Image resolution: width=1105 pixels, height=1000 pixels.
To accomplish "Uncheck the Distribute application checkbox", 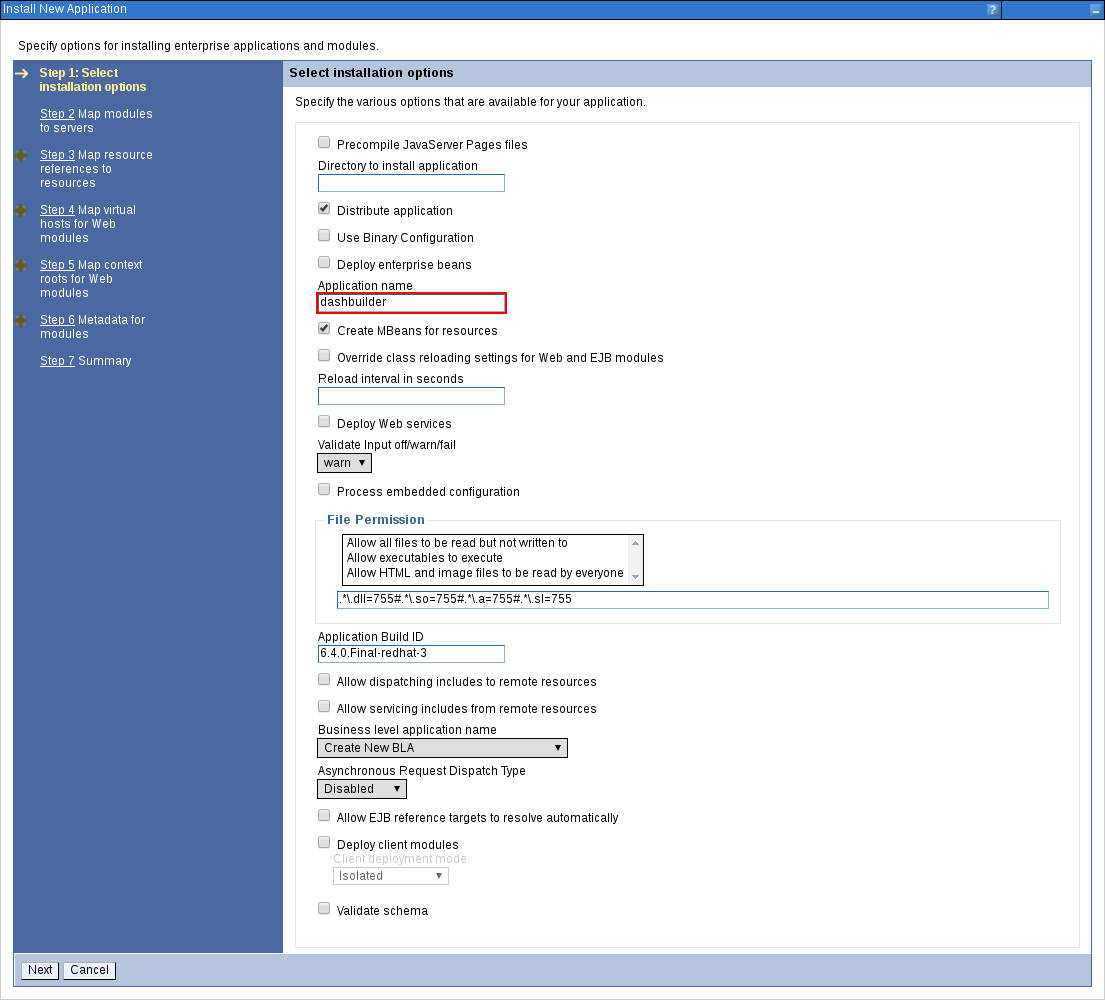I will tap(324, 209).
